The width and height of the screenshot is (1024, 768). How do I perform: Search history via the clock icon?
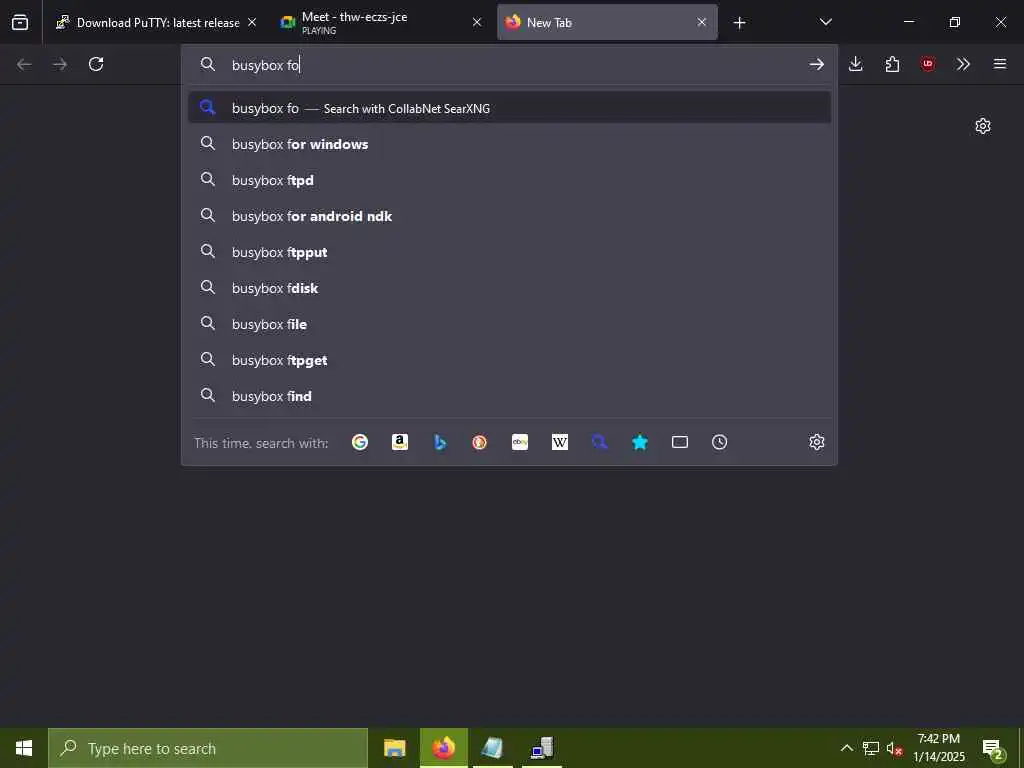point(720,442)
